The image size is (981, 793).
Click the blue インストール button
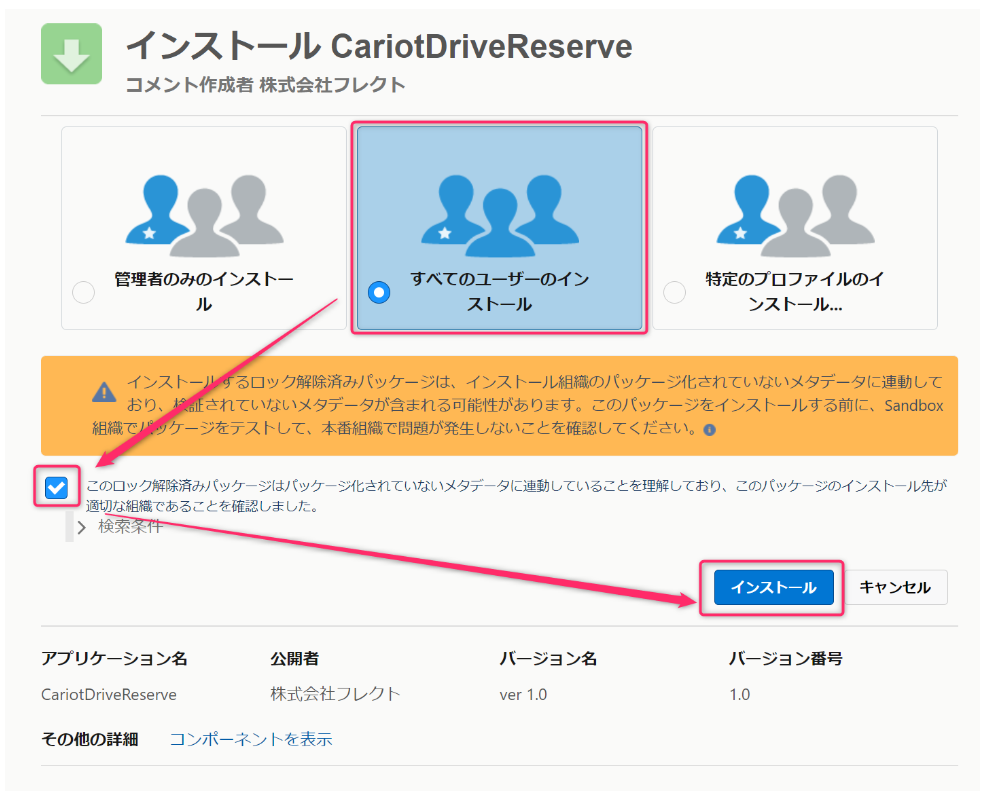(774, 587)
